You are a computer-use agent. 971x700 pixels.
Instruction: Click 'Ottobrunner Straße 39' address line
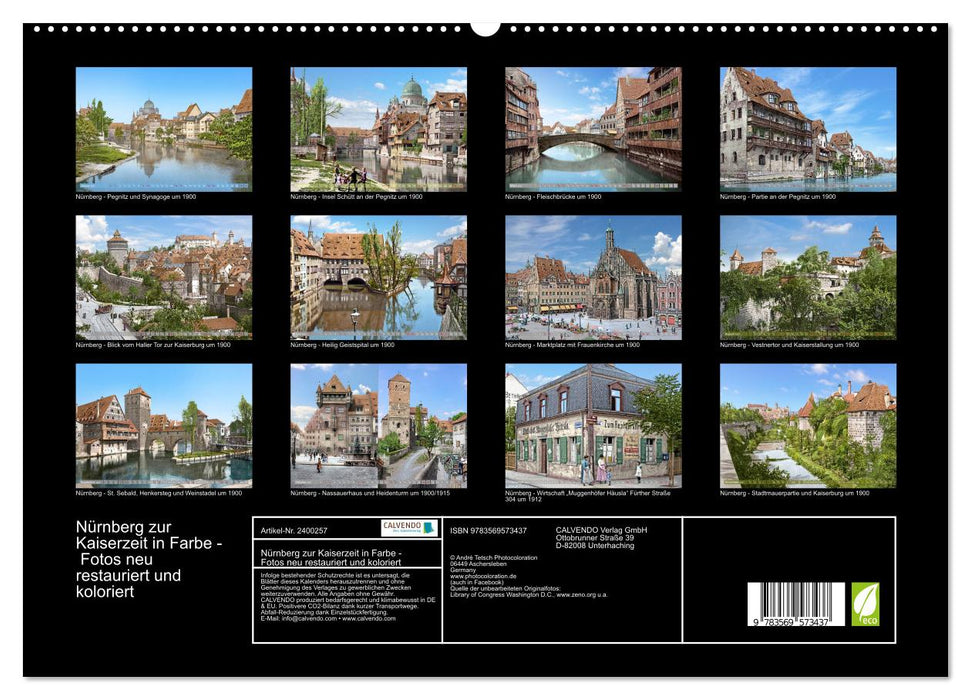(594, 538)
